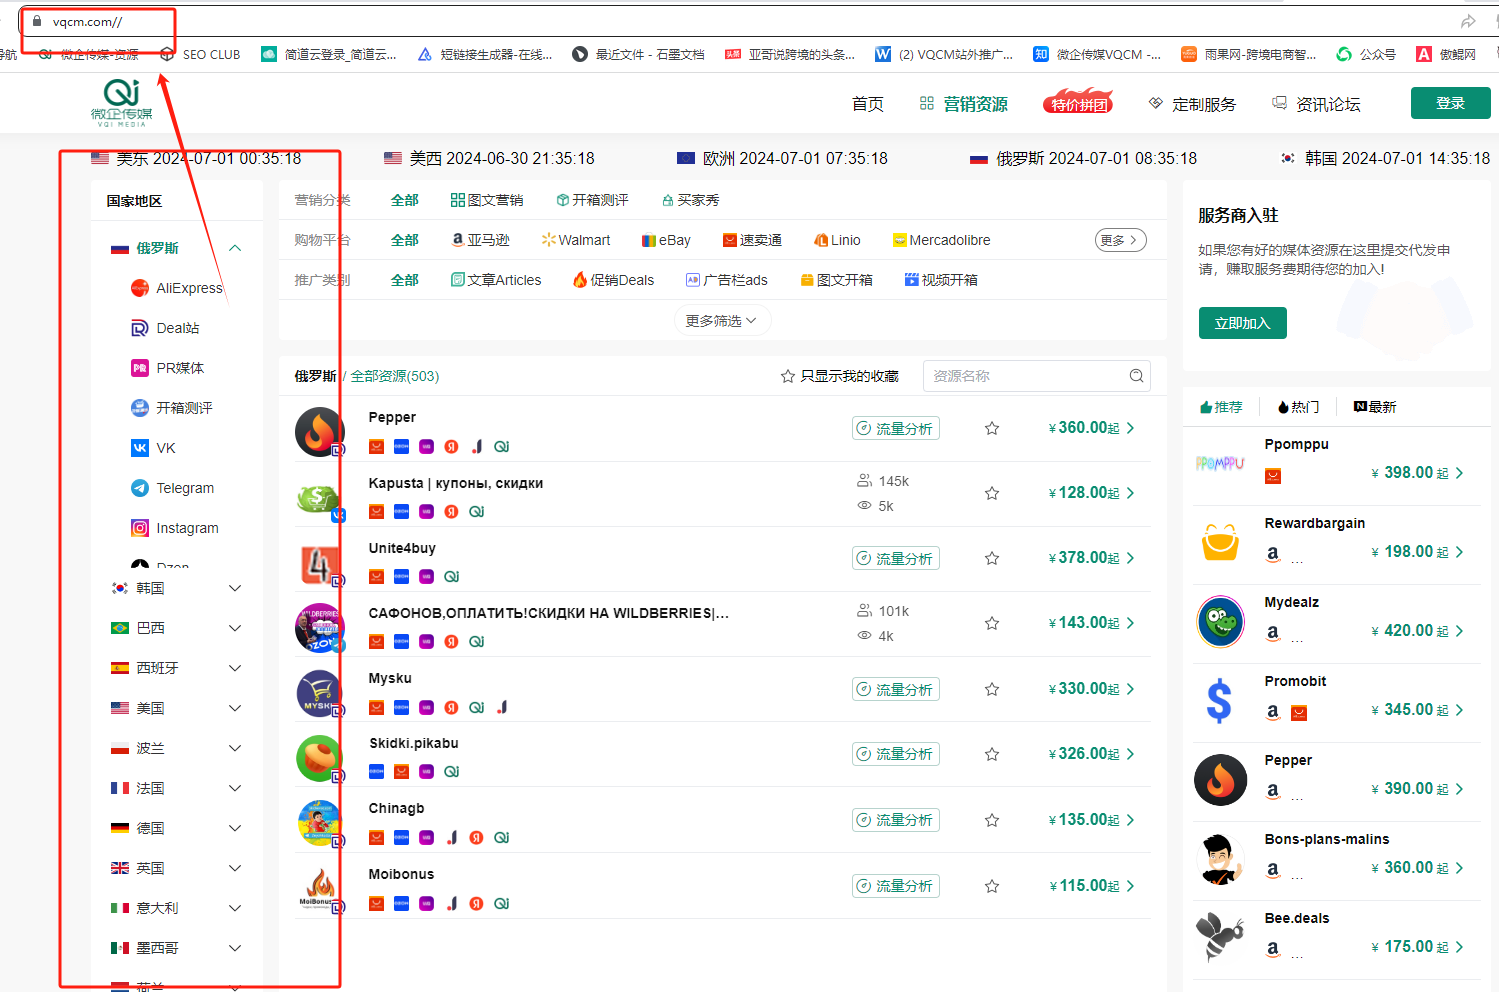Image resolution: width=1499 pixels, height=992 pixels.
Task: Click the 立即加入 button
Action: (1242, 323)
